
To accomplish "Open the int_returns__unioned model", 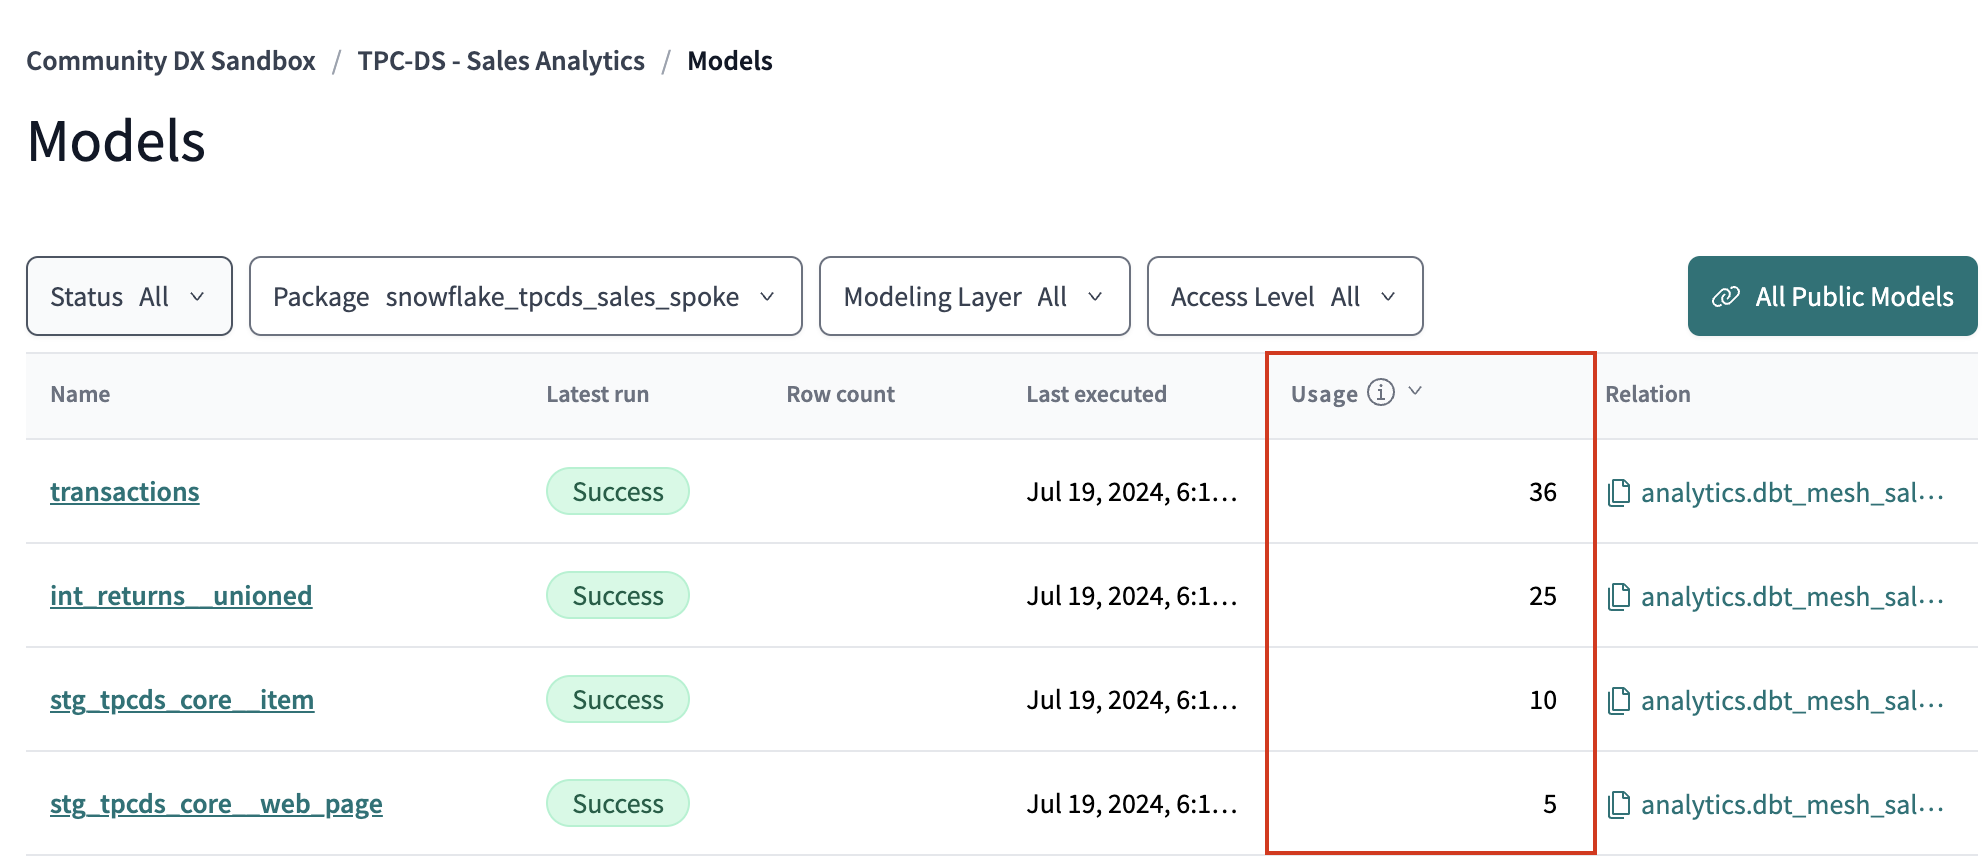I will (181, 596).
